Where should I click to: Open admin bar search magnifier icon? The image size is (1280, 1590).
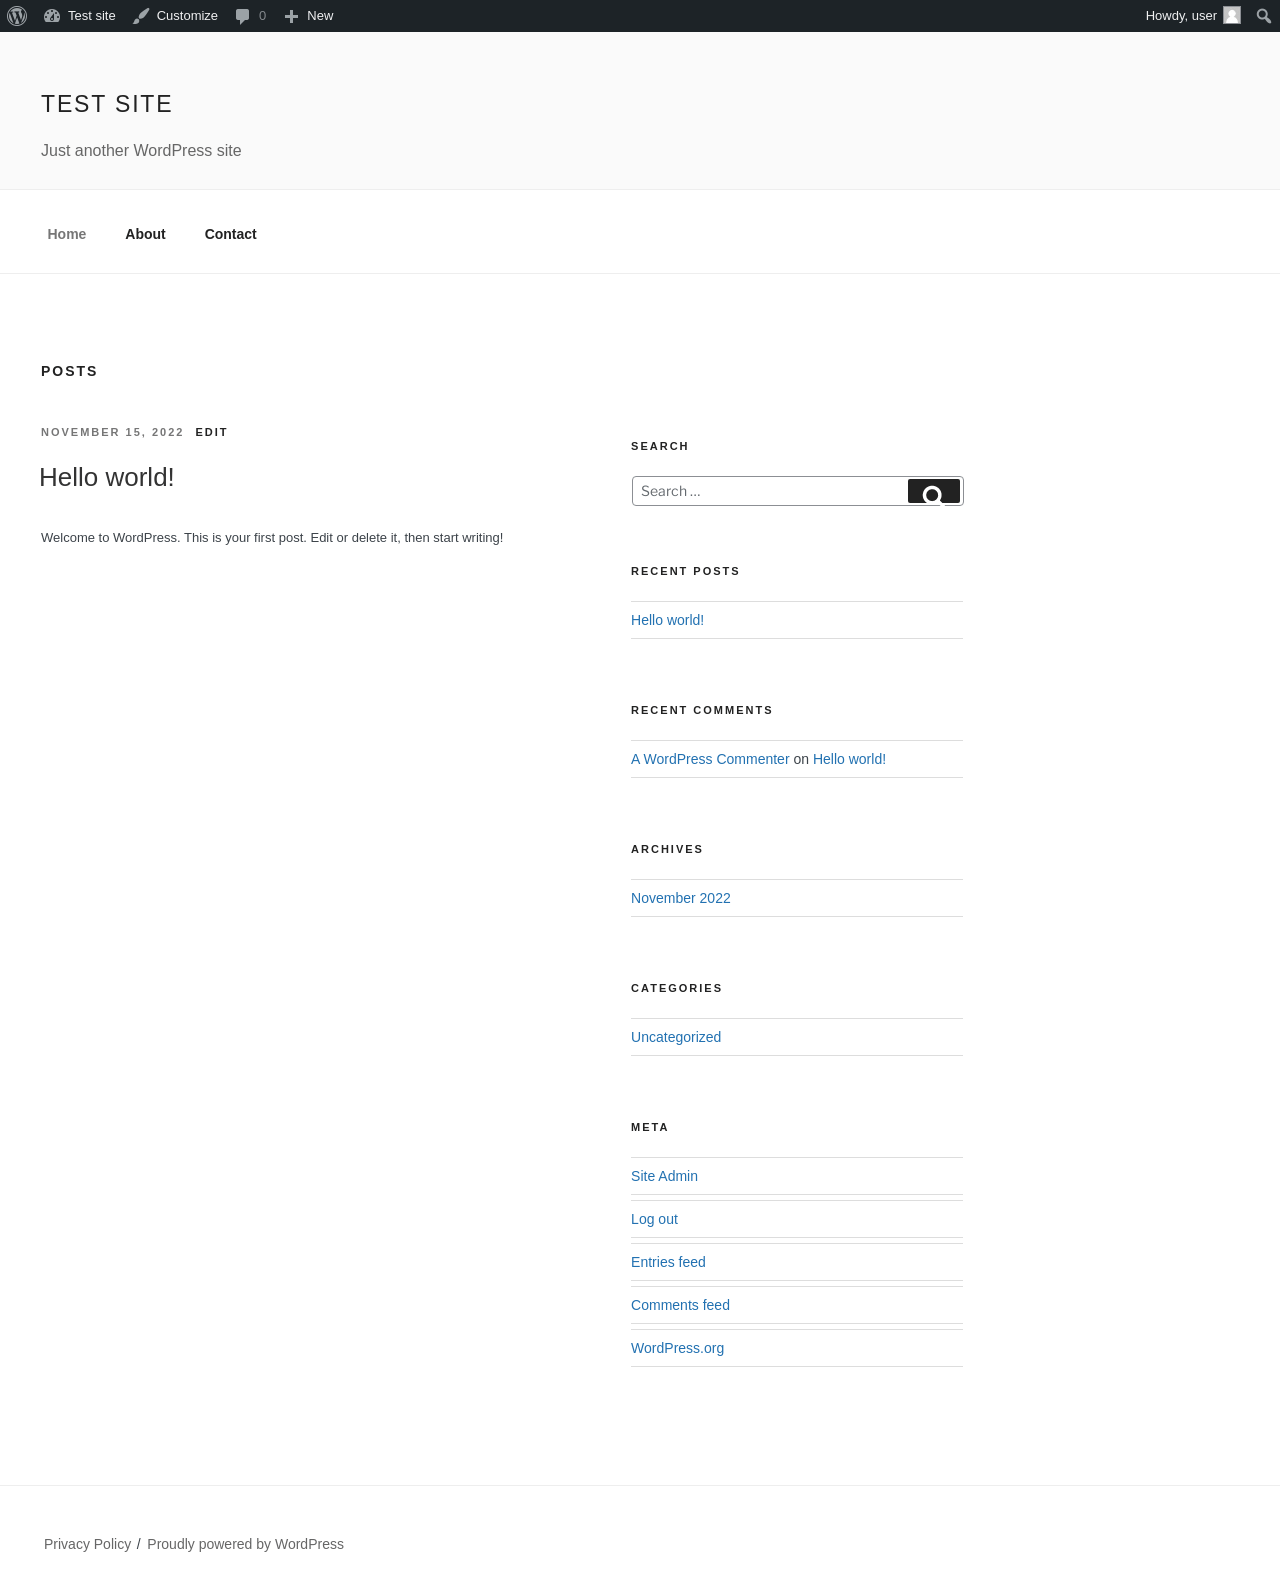coord(1264,16)
